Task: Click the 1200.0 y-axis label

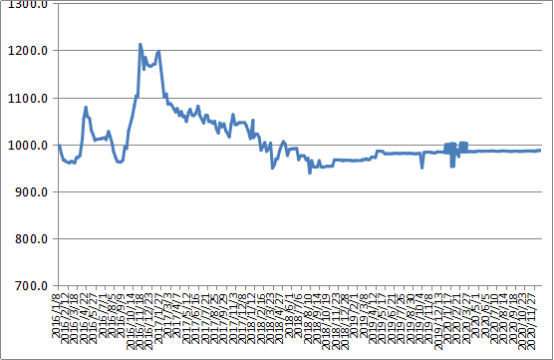Action: [28, 51]
